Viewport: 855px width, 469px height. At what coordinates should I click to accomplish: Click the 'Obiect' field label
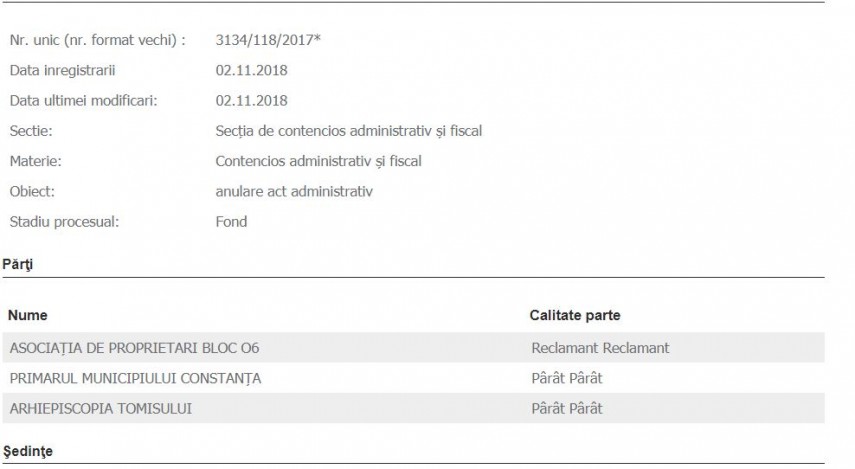tap(32, 191)
